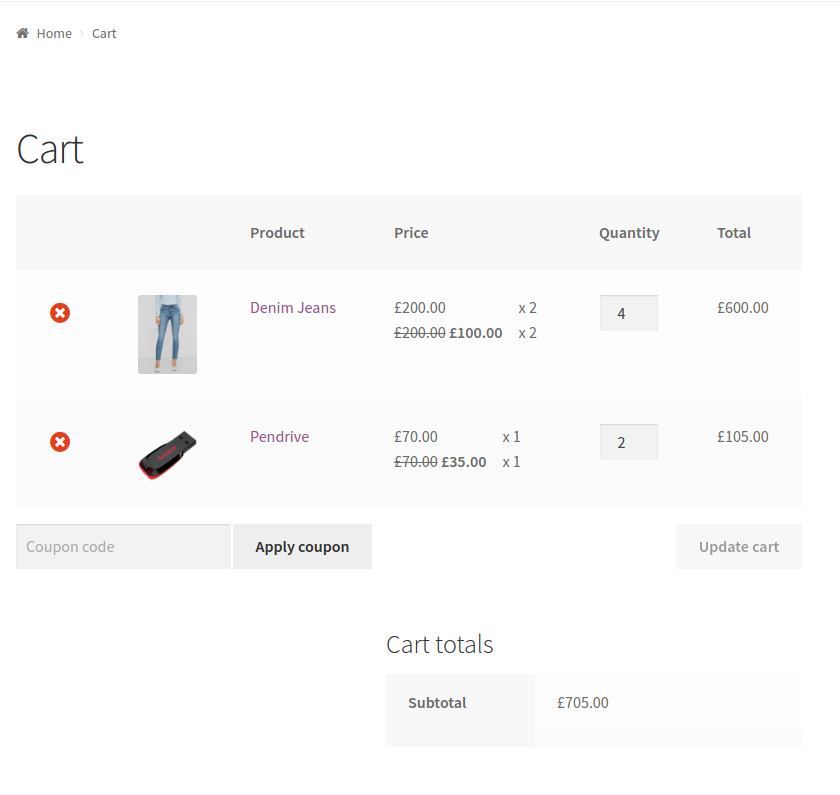
Task: Open the Denim Jeans product thumbnail
Action: coord(167,334)
